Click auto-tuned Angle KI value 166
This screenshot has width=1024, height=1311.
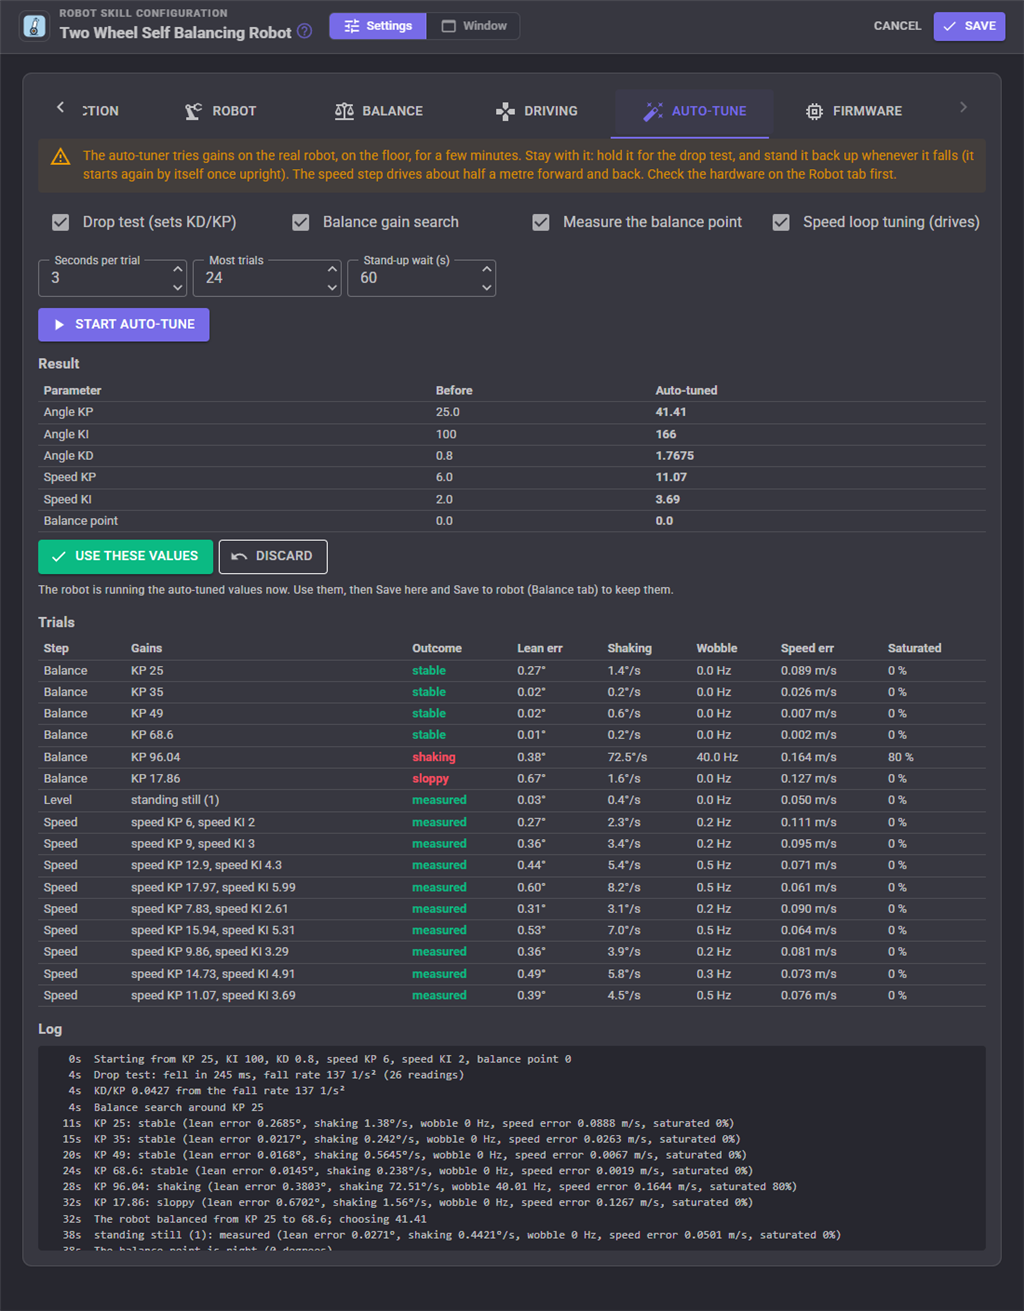pyautogui.click(x=666, y=434)
